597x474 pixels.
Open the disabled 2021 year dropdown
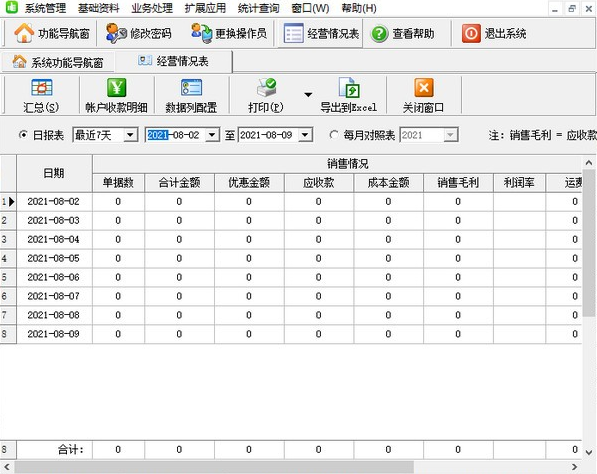point(450,135)
